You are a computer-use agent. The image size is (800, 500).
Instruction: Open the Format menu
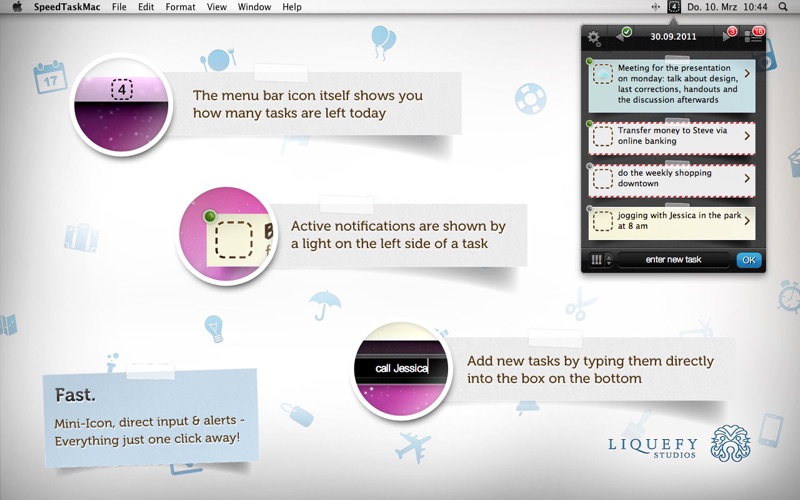tap(180, 7)
